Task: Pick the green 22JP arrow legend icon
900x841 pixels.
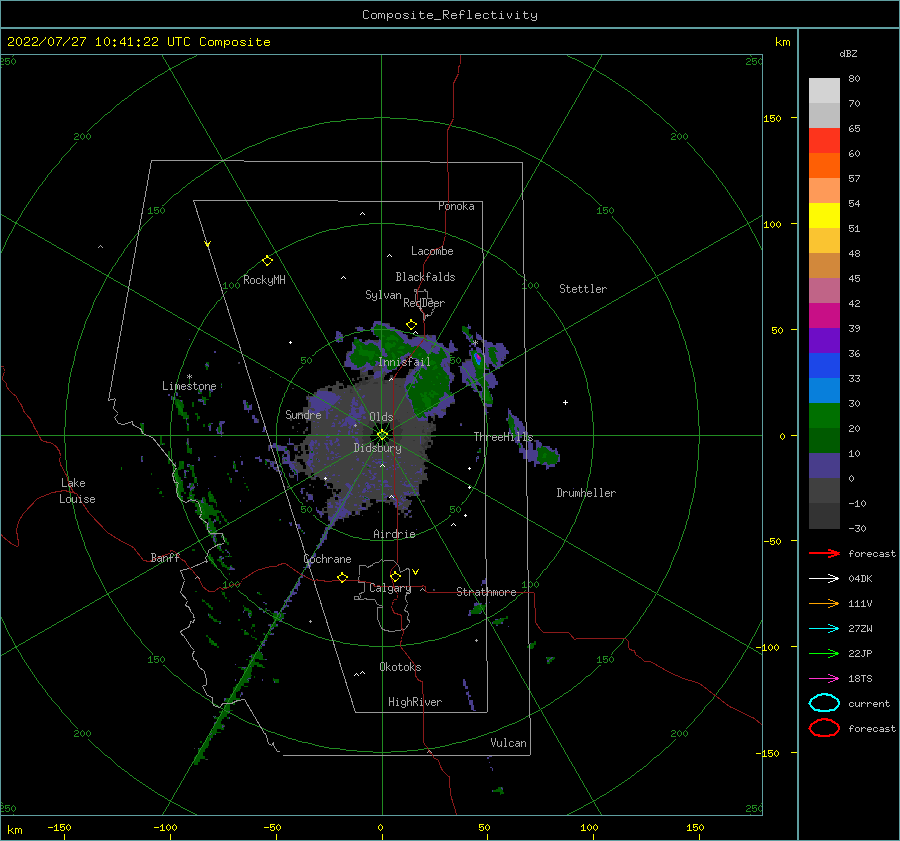Action: 824,653
